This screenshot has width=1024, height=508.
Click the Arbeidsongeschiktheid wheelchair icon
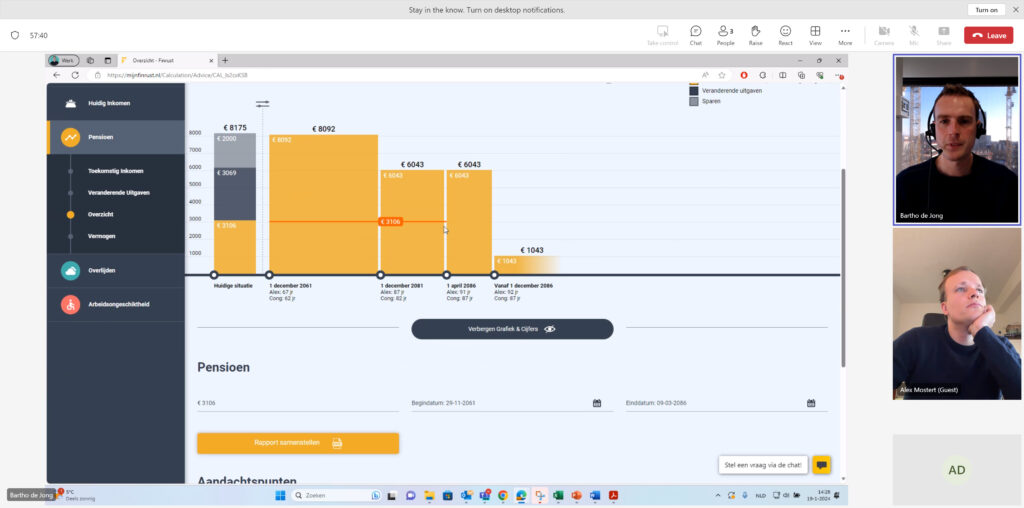click(x=70, y=304)
